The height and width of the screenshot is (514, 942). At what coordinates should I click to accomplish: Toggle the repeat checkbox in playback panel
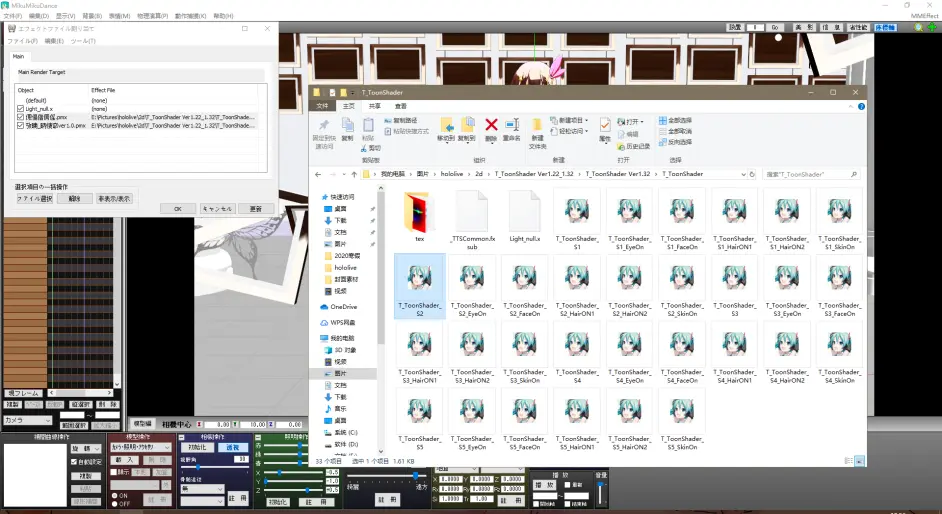568,485
